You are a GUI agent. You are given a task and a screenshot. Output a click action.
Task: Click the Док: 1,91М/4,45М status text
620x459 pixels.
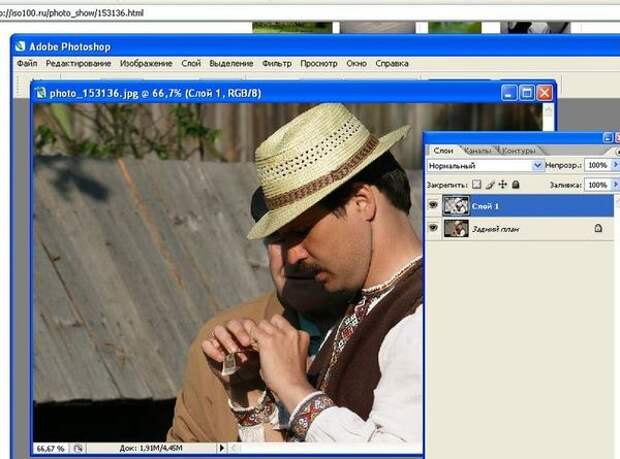tap(151, 448)
